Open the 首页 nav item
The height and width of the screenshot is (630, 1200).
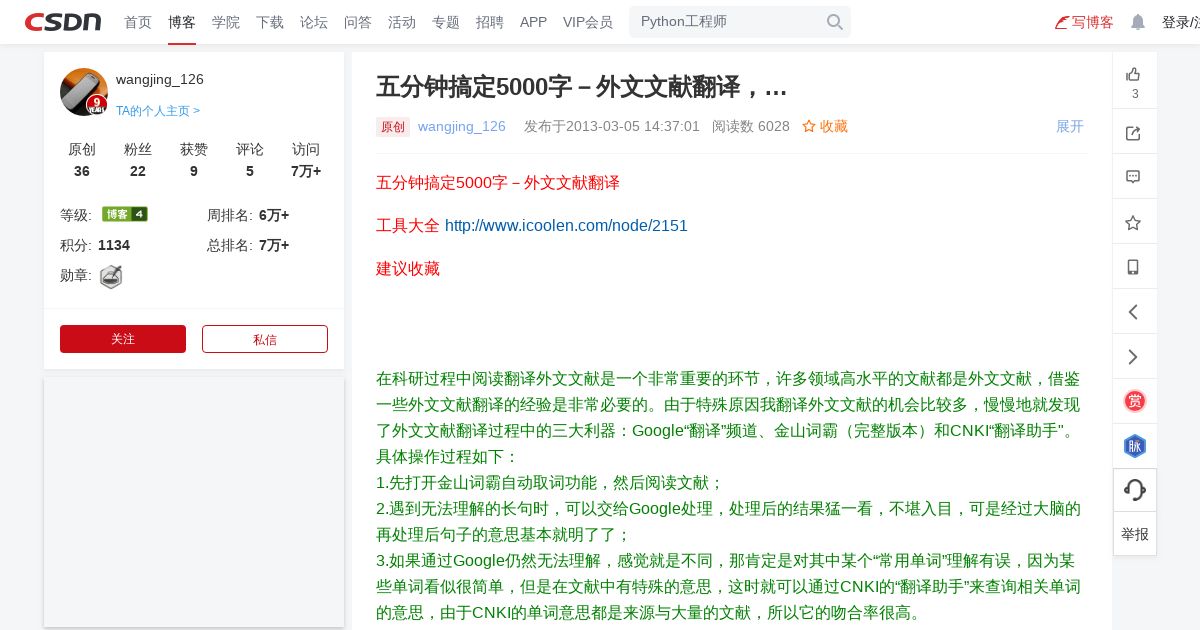138,22
